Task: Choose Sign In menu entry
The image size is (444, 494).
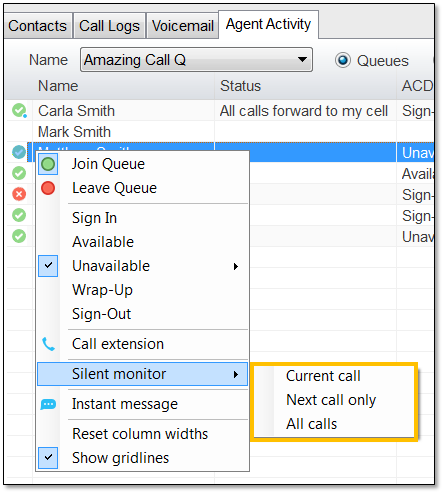Action: (x=142, y=218)
